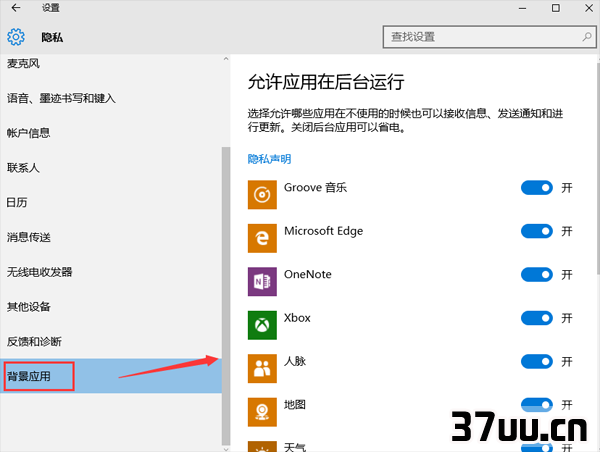
Task: Click the sidebar scroll up arrow
Action: (226, 59)
